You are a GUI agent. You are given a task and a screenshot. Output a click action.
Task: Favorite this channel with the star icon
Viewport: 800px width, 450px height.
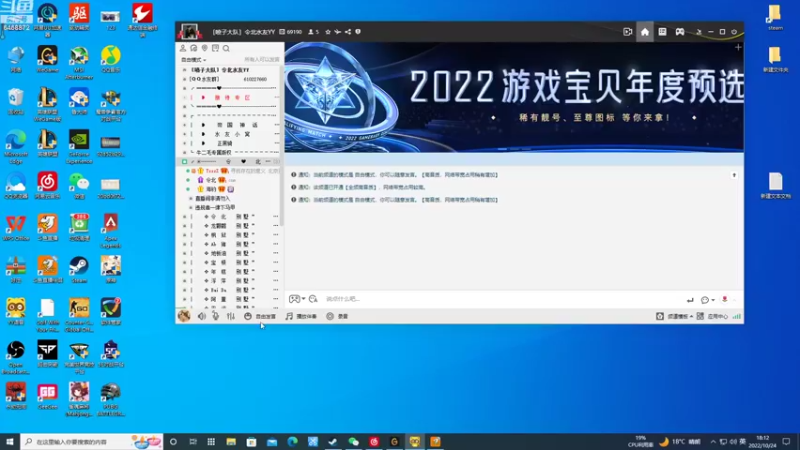pos(328,32)
